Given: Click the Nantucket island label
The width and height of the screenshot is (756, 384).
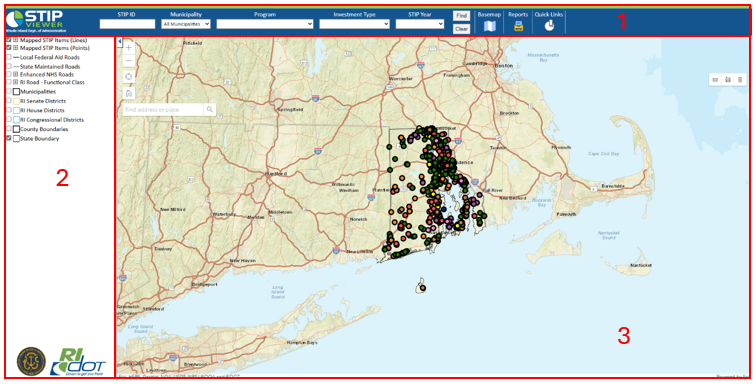Looking at the screenshot, I should [x=641, y=265].
